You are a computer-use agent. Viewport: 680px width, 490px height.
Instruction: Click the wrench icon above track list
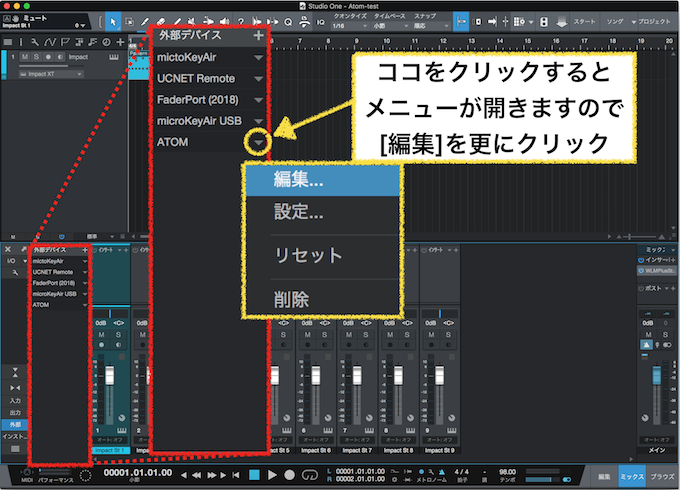pos(35,42)
